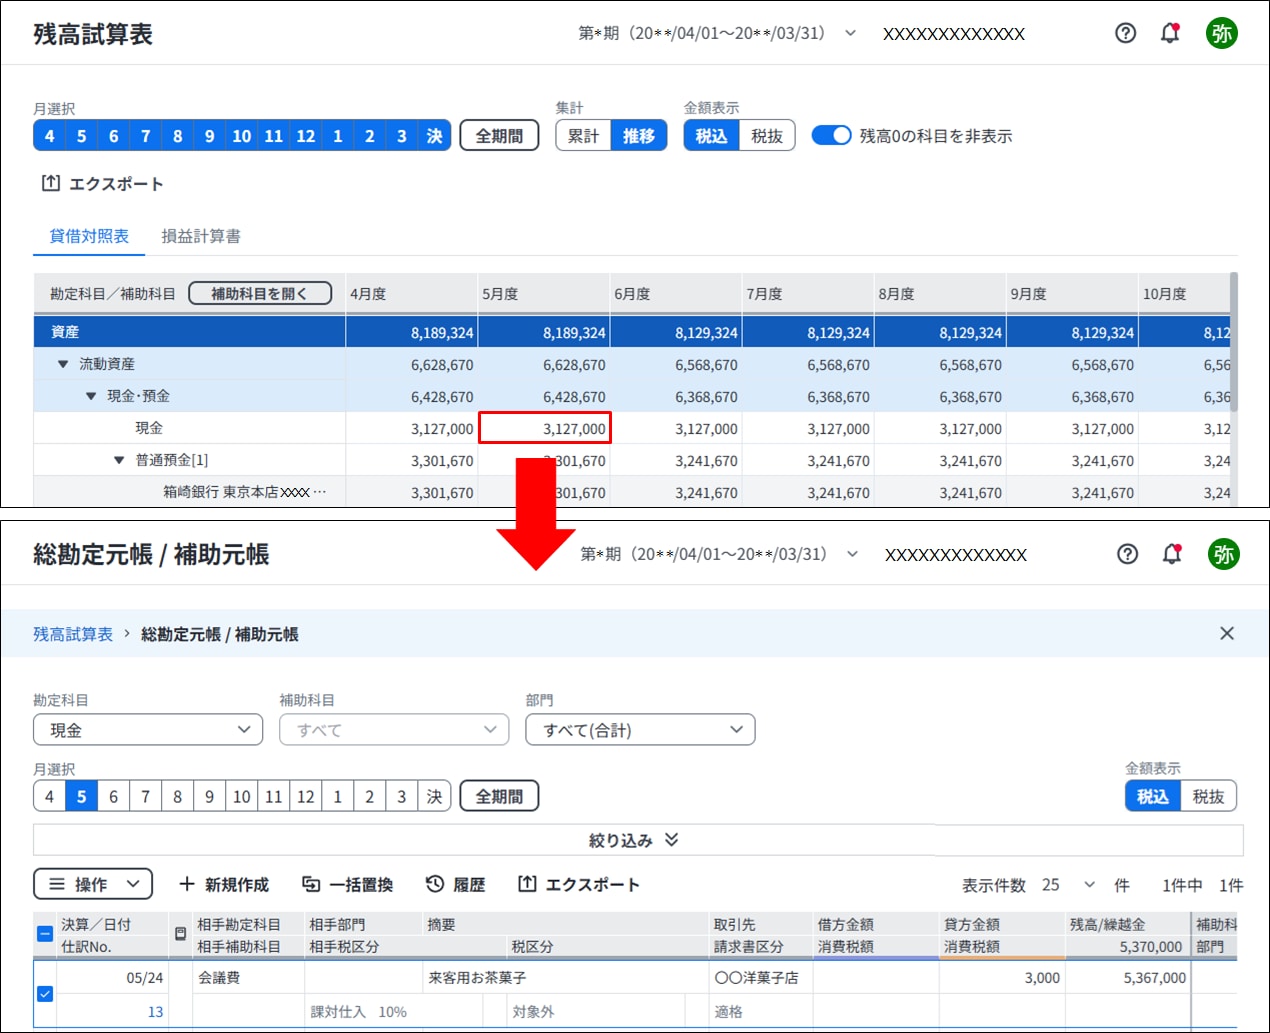Switch to 損益計算書 tab
Viewport: 1270px width, 1033px height.
coord(201,236)
